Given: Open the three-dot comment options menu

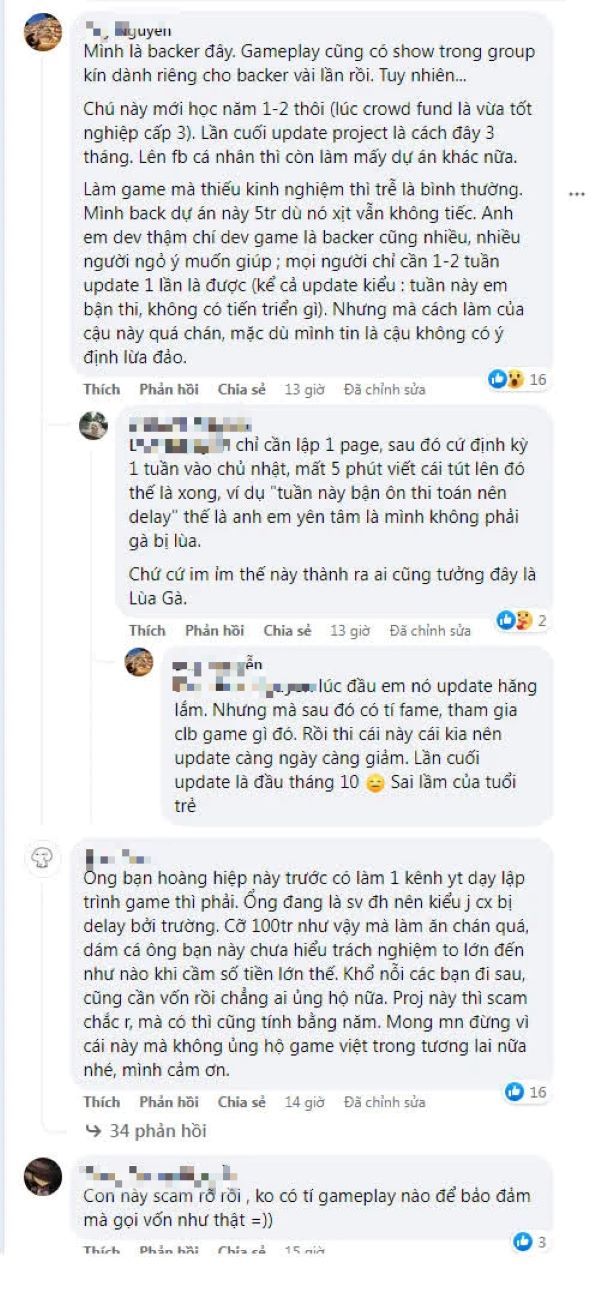Looking at the screenshot, I should pos(576,194).
